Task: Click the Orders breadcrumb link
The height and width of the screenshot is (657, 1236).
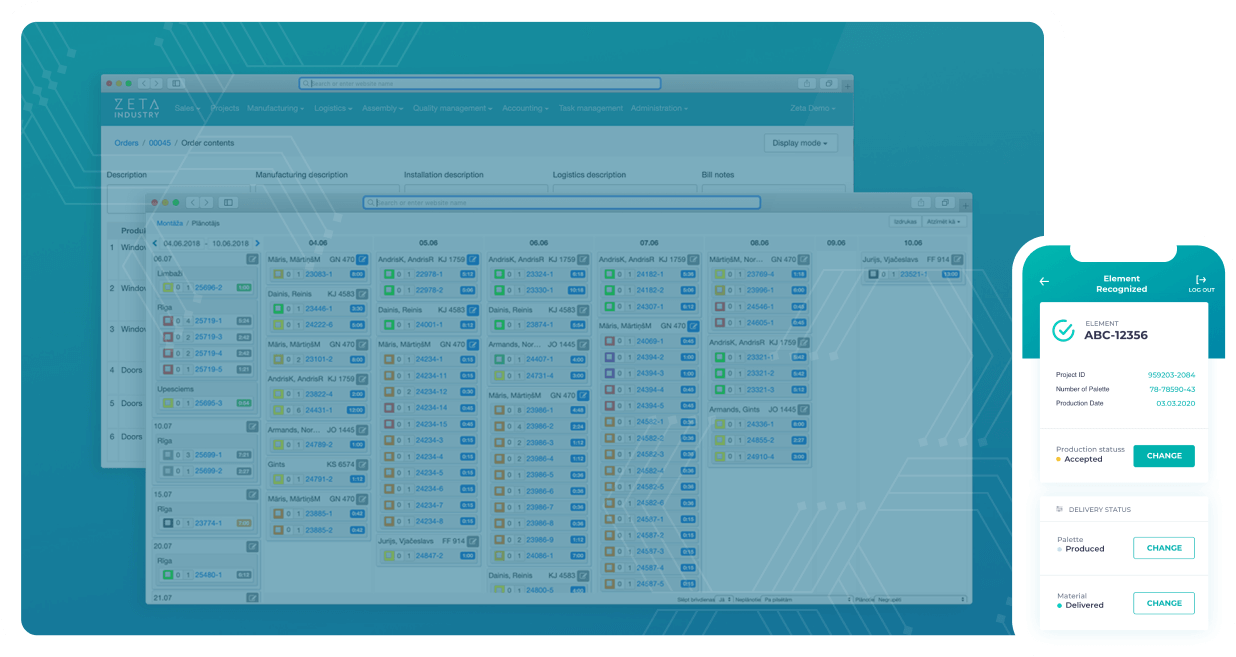Action: point(126,143)
